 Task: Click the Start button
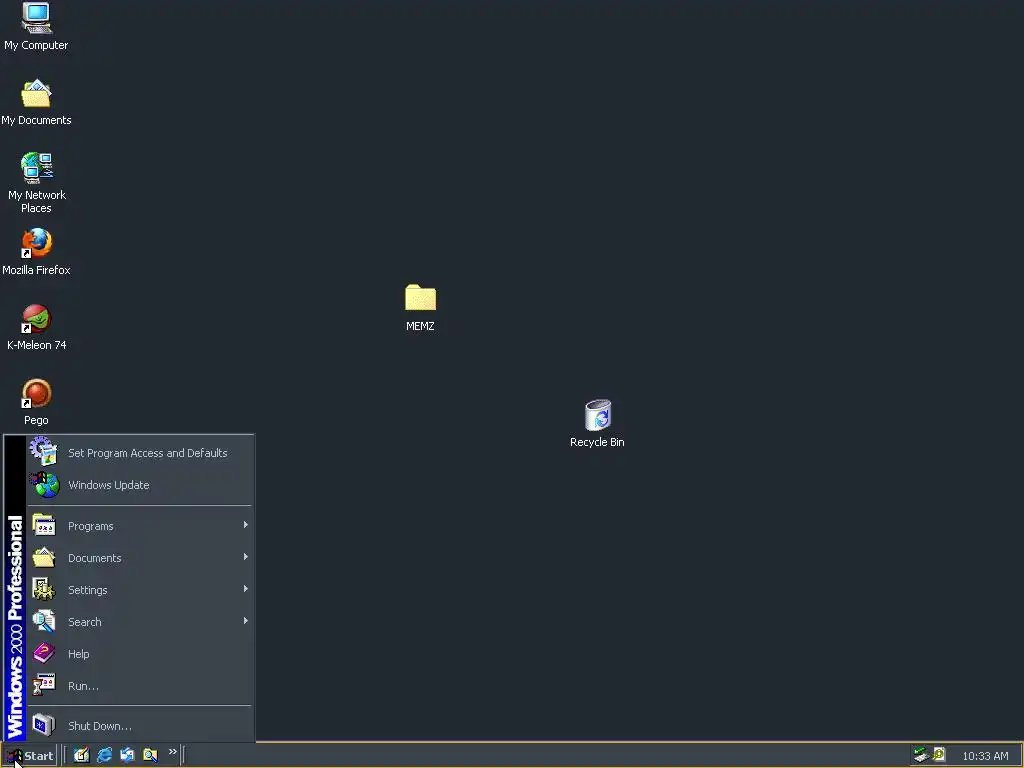click(x=29, y=756)
